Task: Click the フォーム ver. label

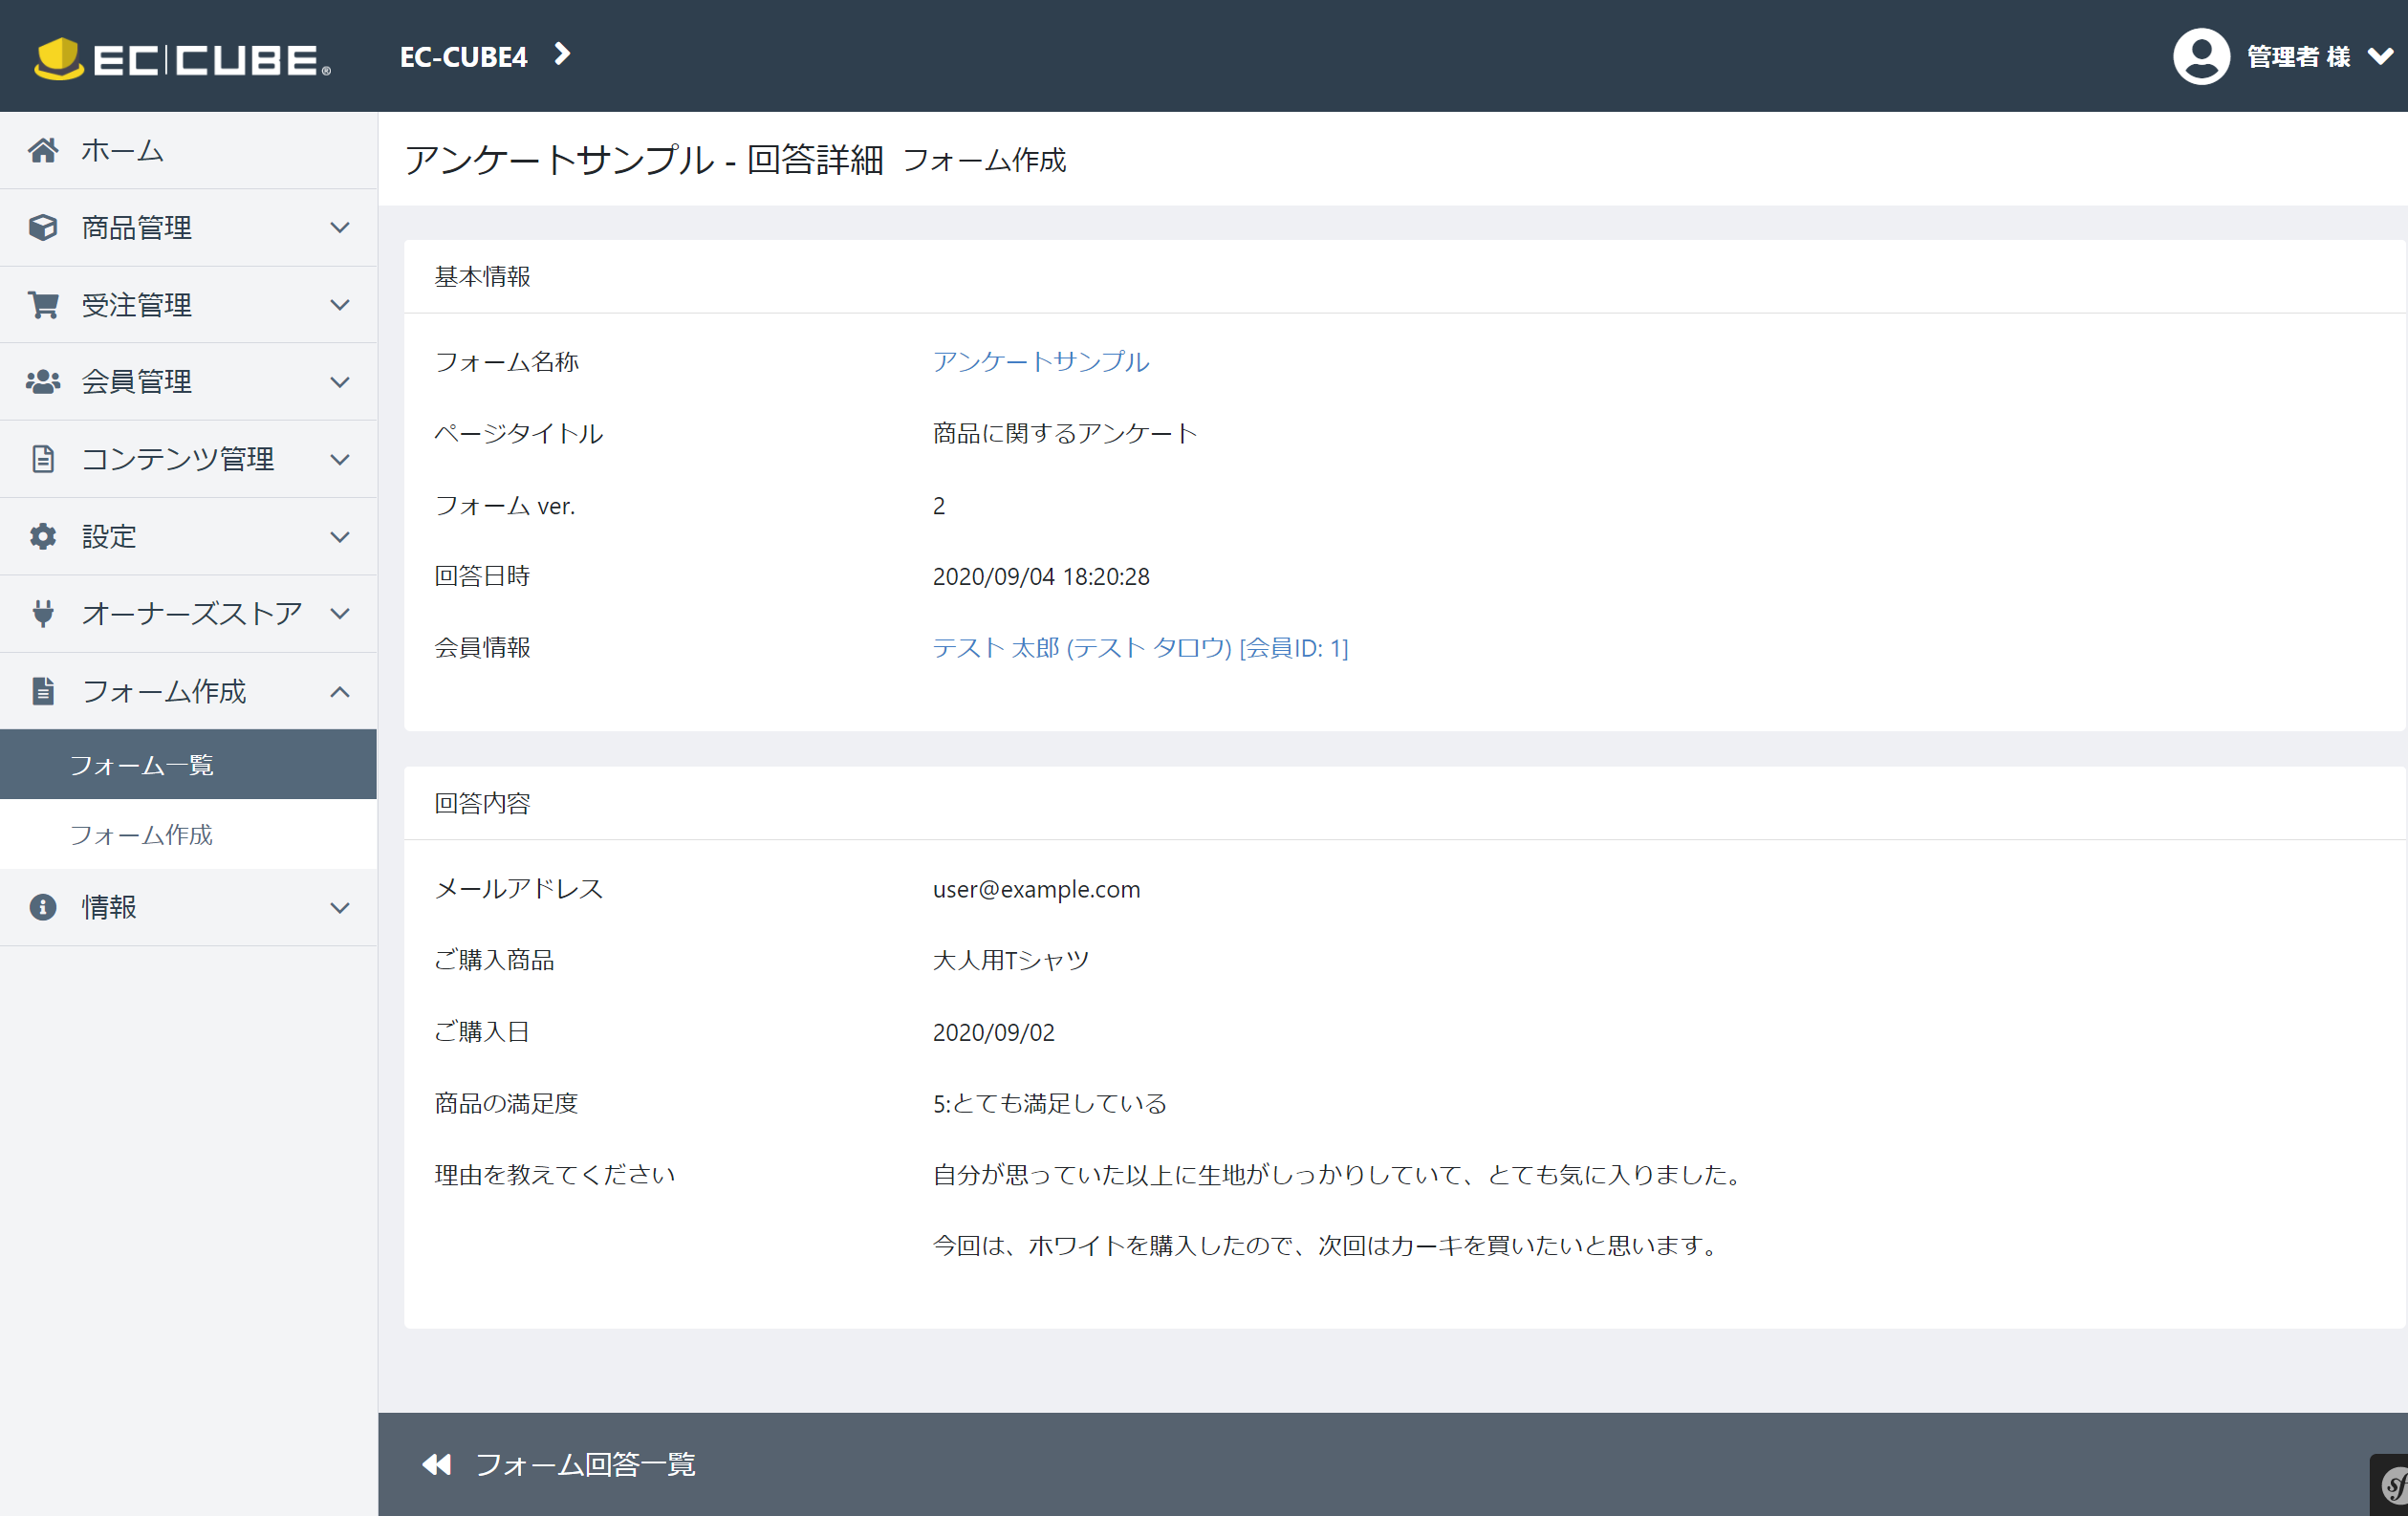Action: 504,505
